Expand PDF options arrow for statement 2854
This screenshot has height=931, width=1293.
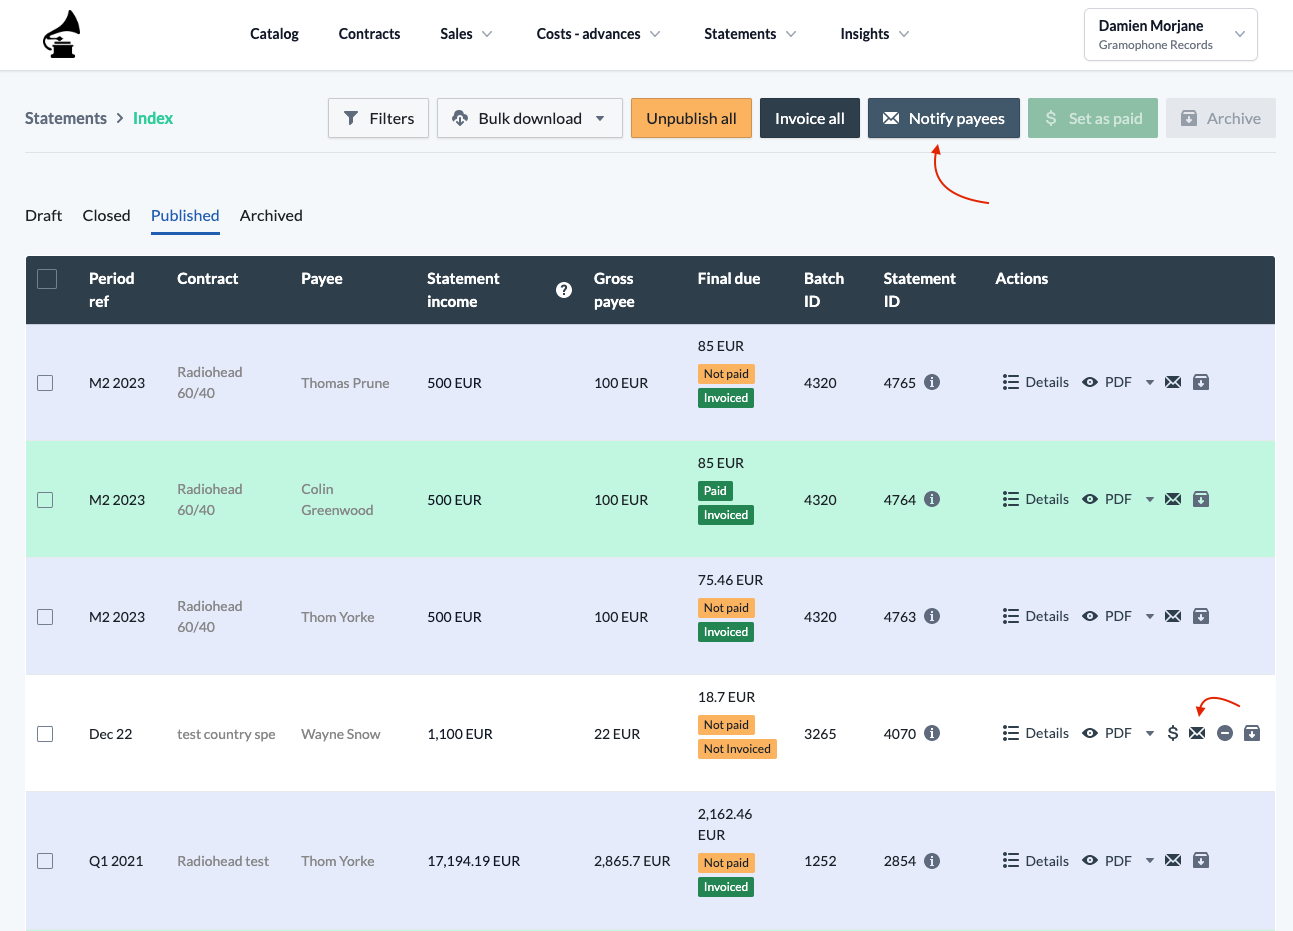click(x=1150, y=861)
